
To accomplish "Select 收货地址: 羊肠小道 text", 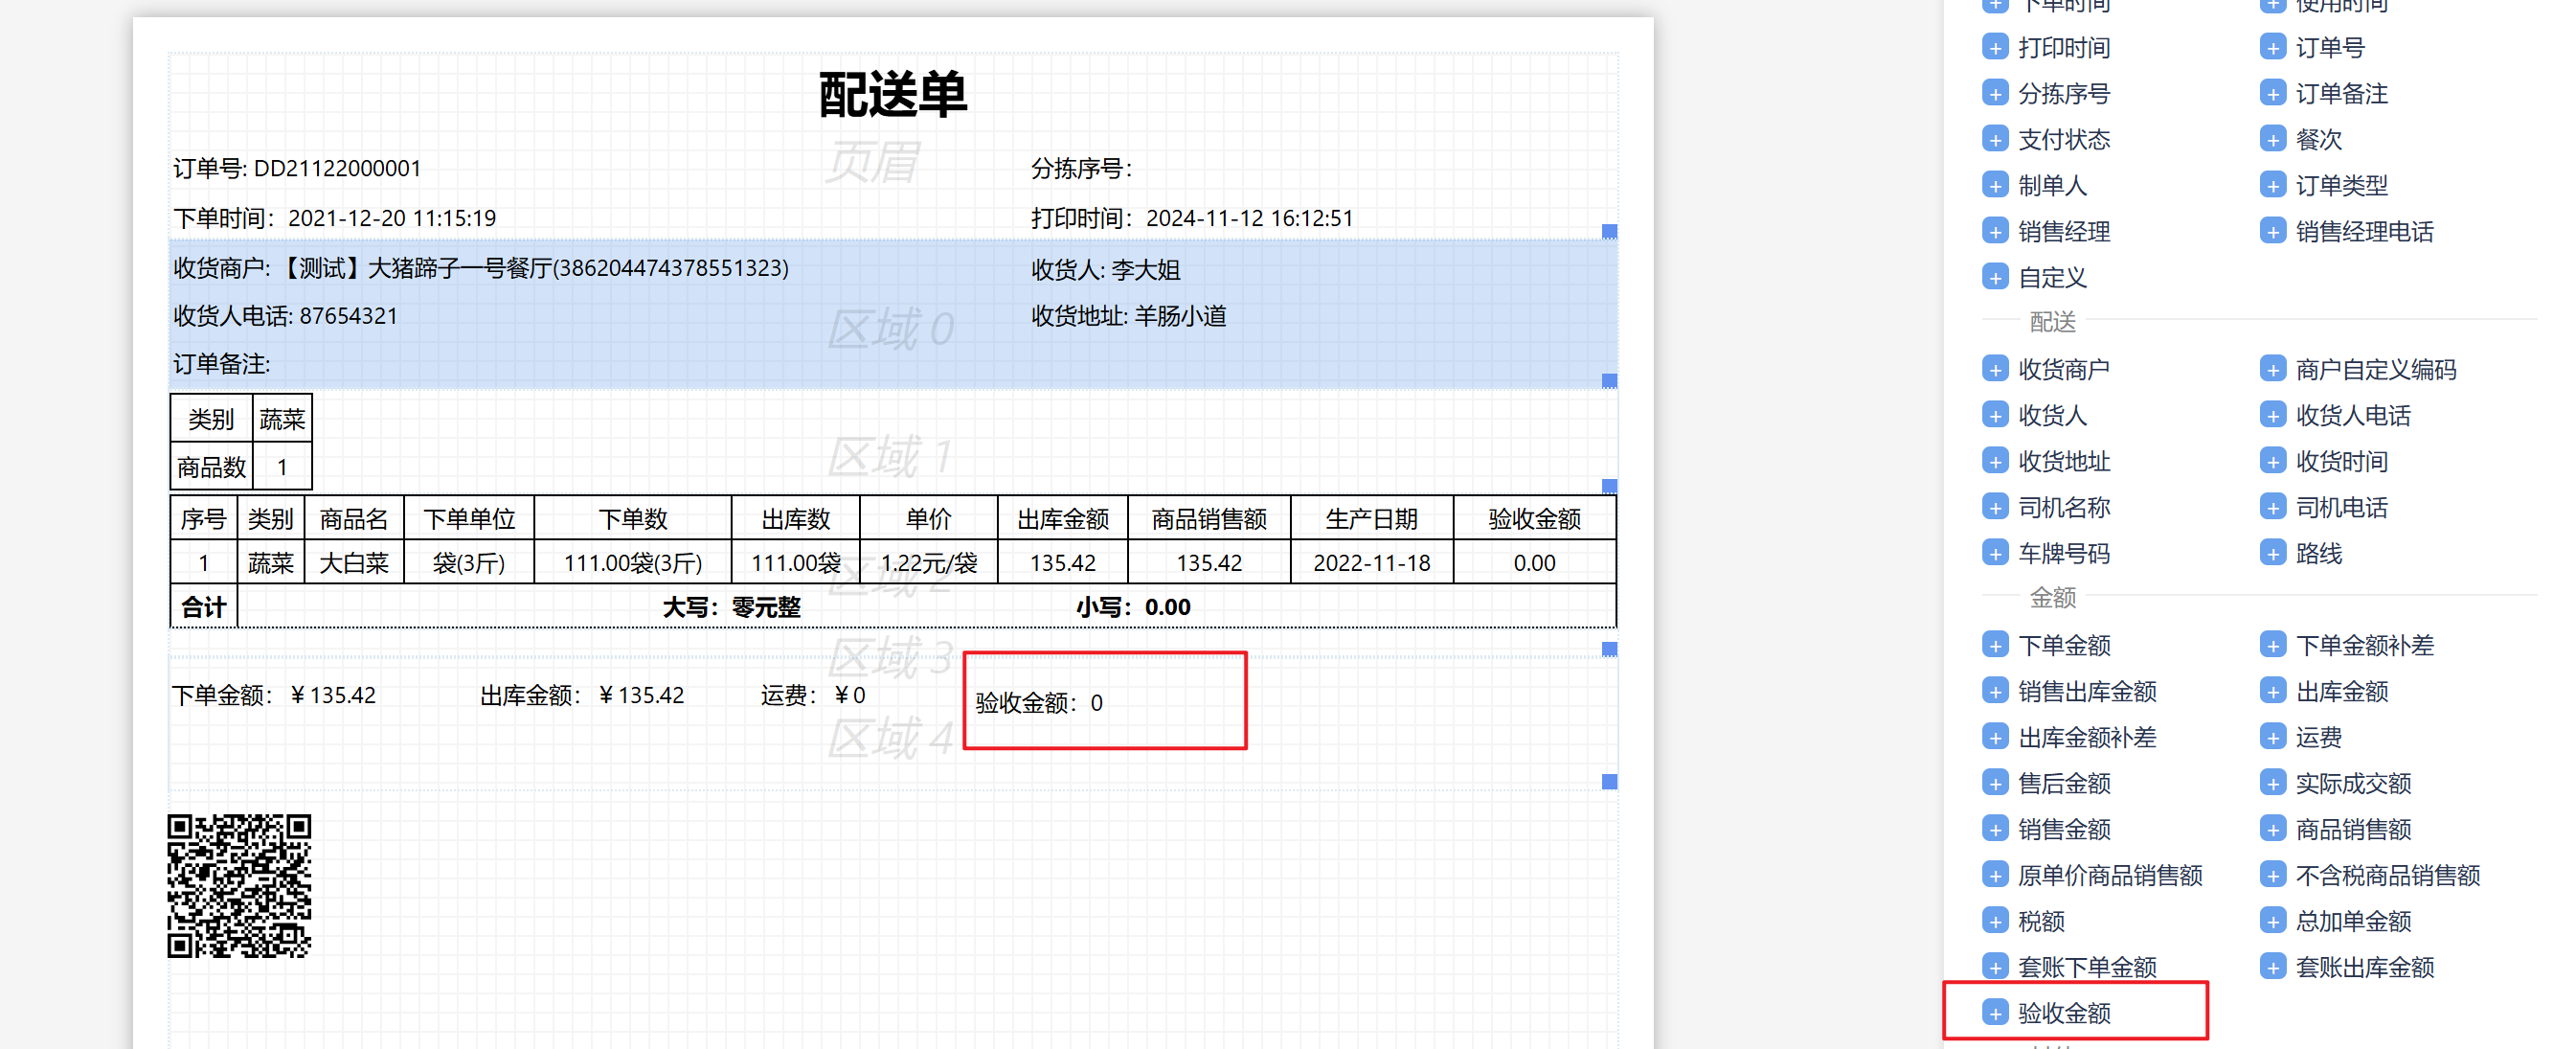I will click(x=1128, y=316).
